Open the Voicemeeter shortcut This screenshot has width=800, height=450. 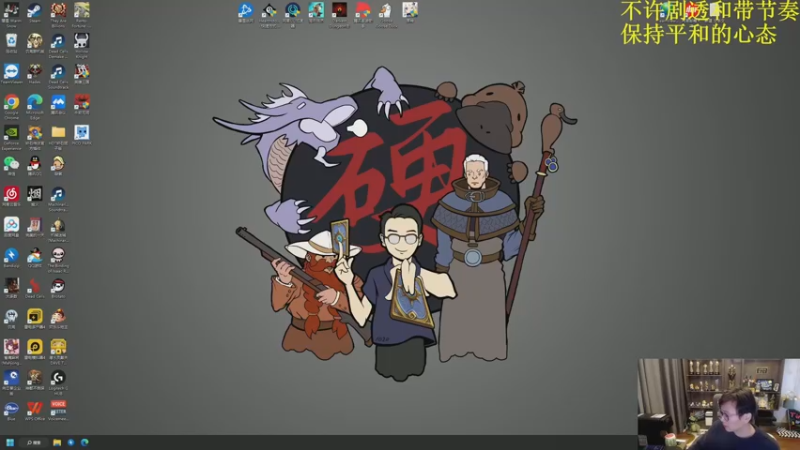pos(58,408)
